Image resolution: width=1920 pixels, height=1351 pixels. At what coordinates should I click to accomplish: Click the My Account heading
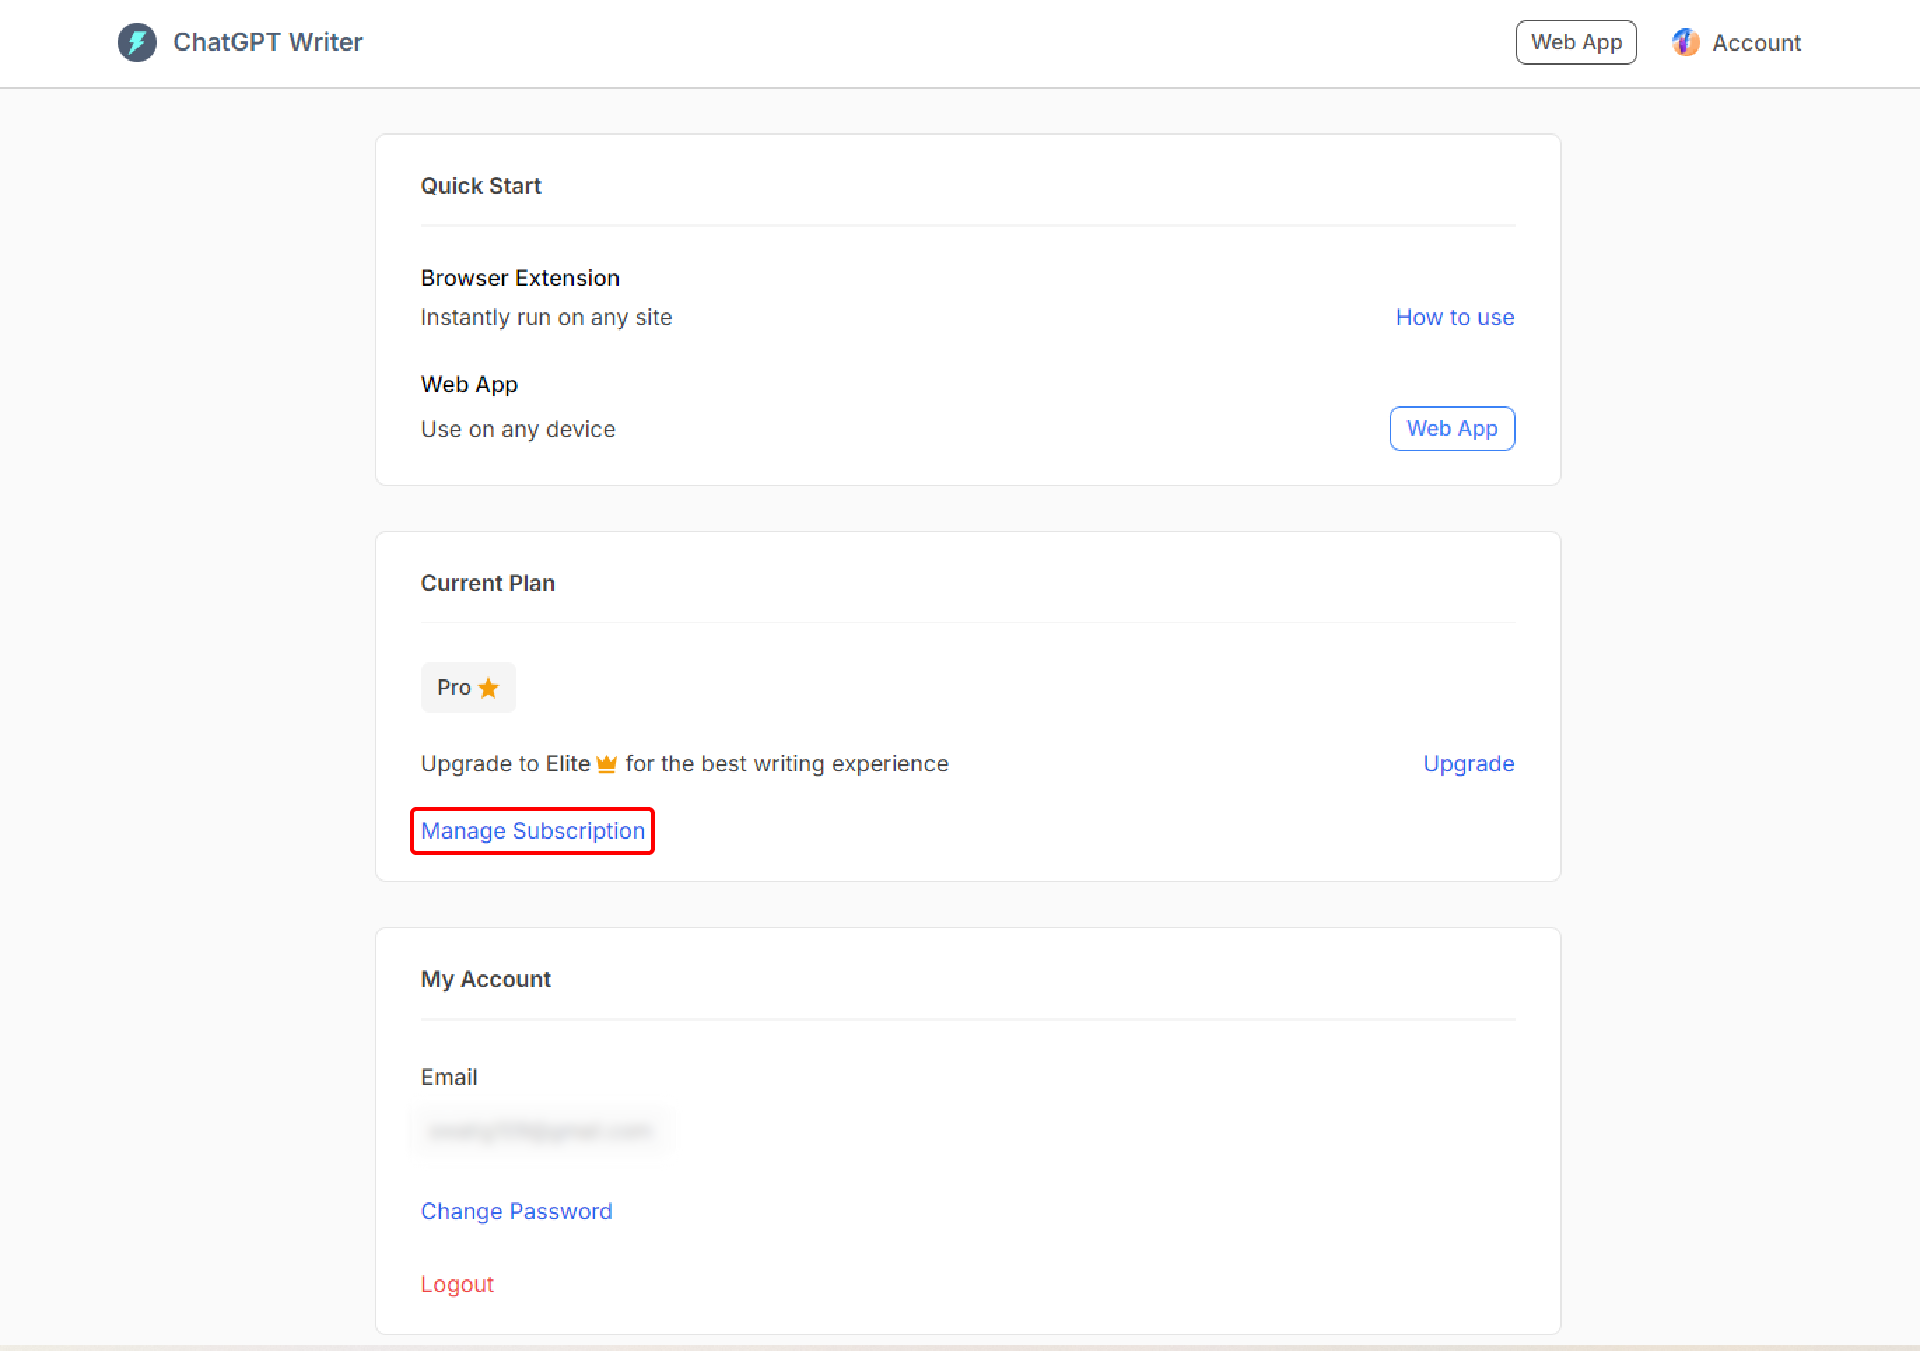485,979
